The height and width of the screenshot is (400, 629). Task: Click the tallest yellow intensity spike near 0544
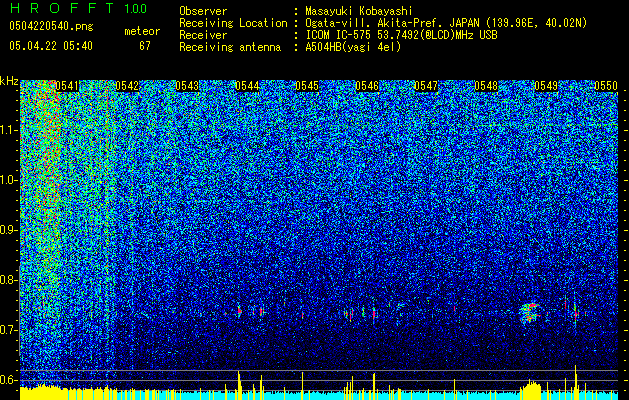[239, 385]
